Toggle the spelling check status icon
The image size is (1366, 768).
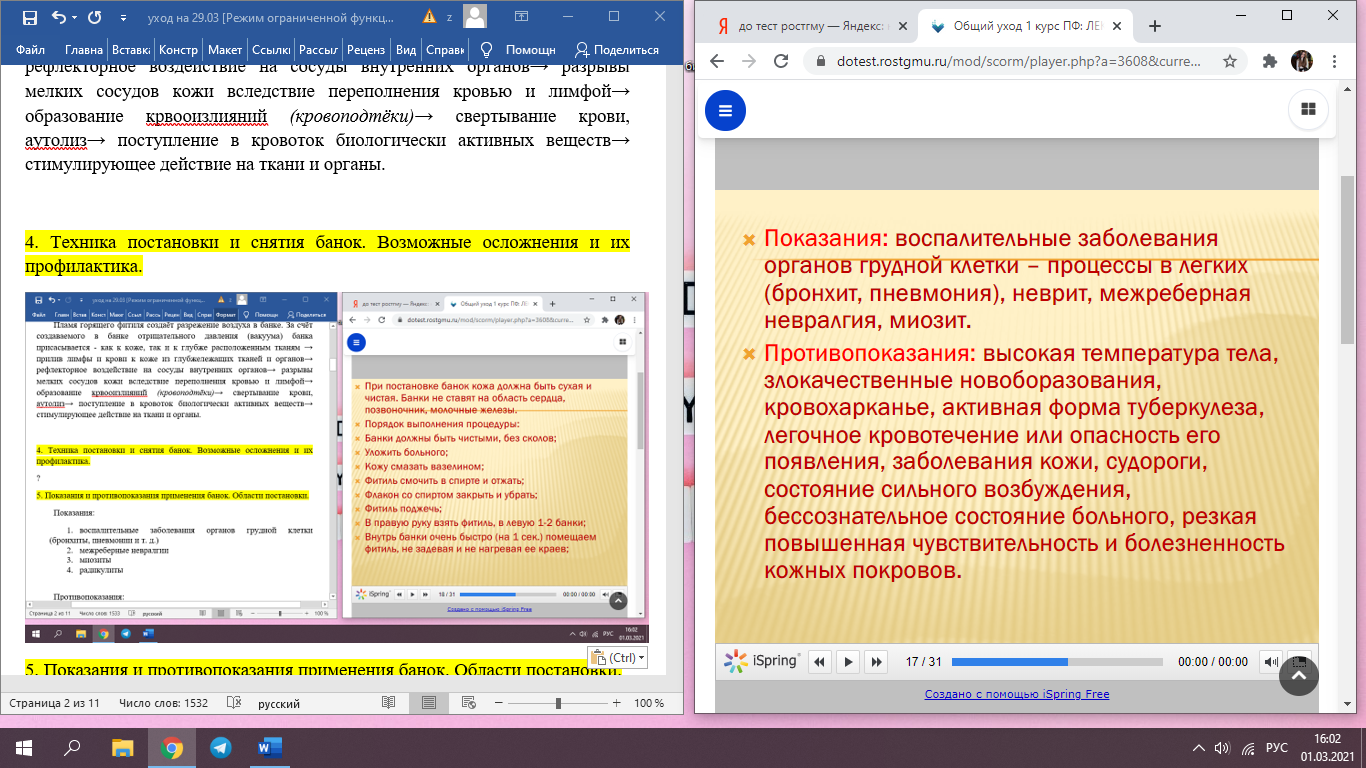click(233, 703)
